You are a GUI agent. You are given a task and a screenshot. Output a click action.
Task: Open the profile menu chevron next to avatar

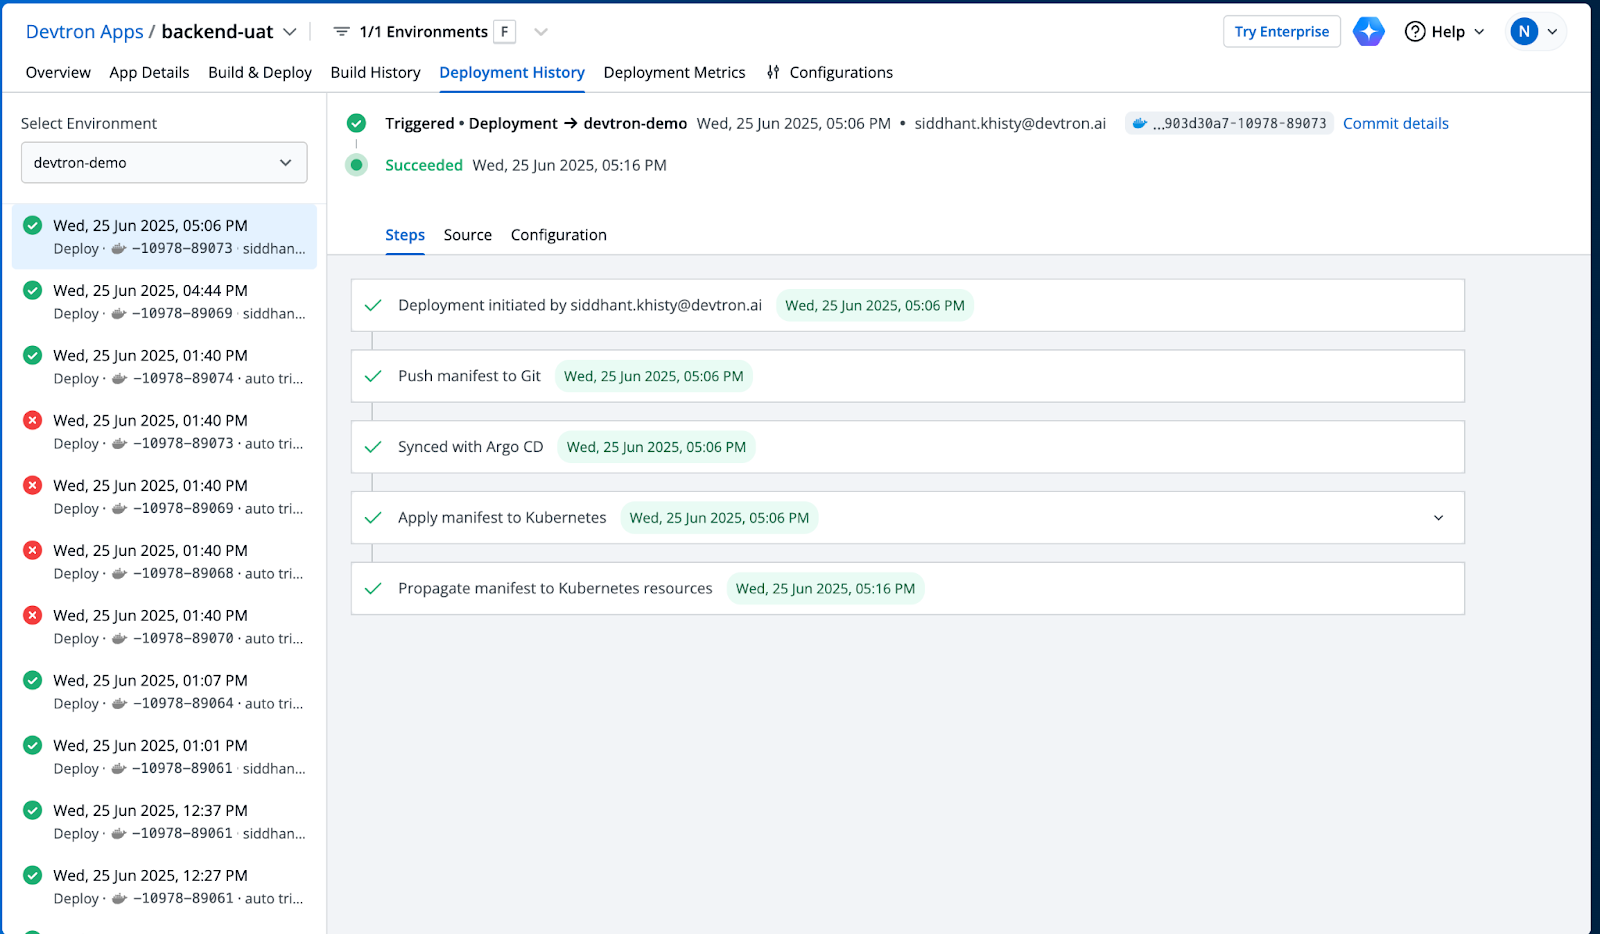tap(1552, 31)
